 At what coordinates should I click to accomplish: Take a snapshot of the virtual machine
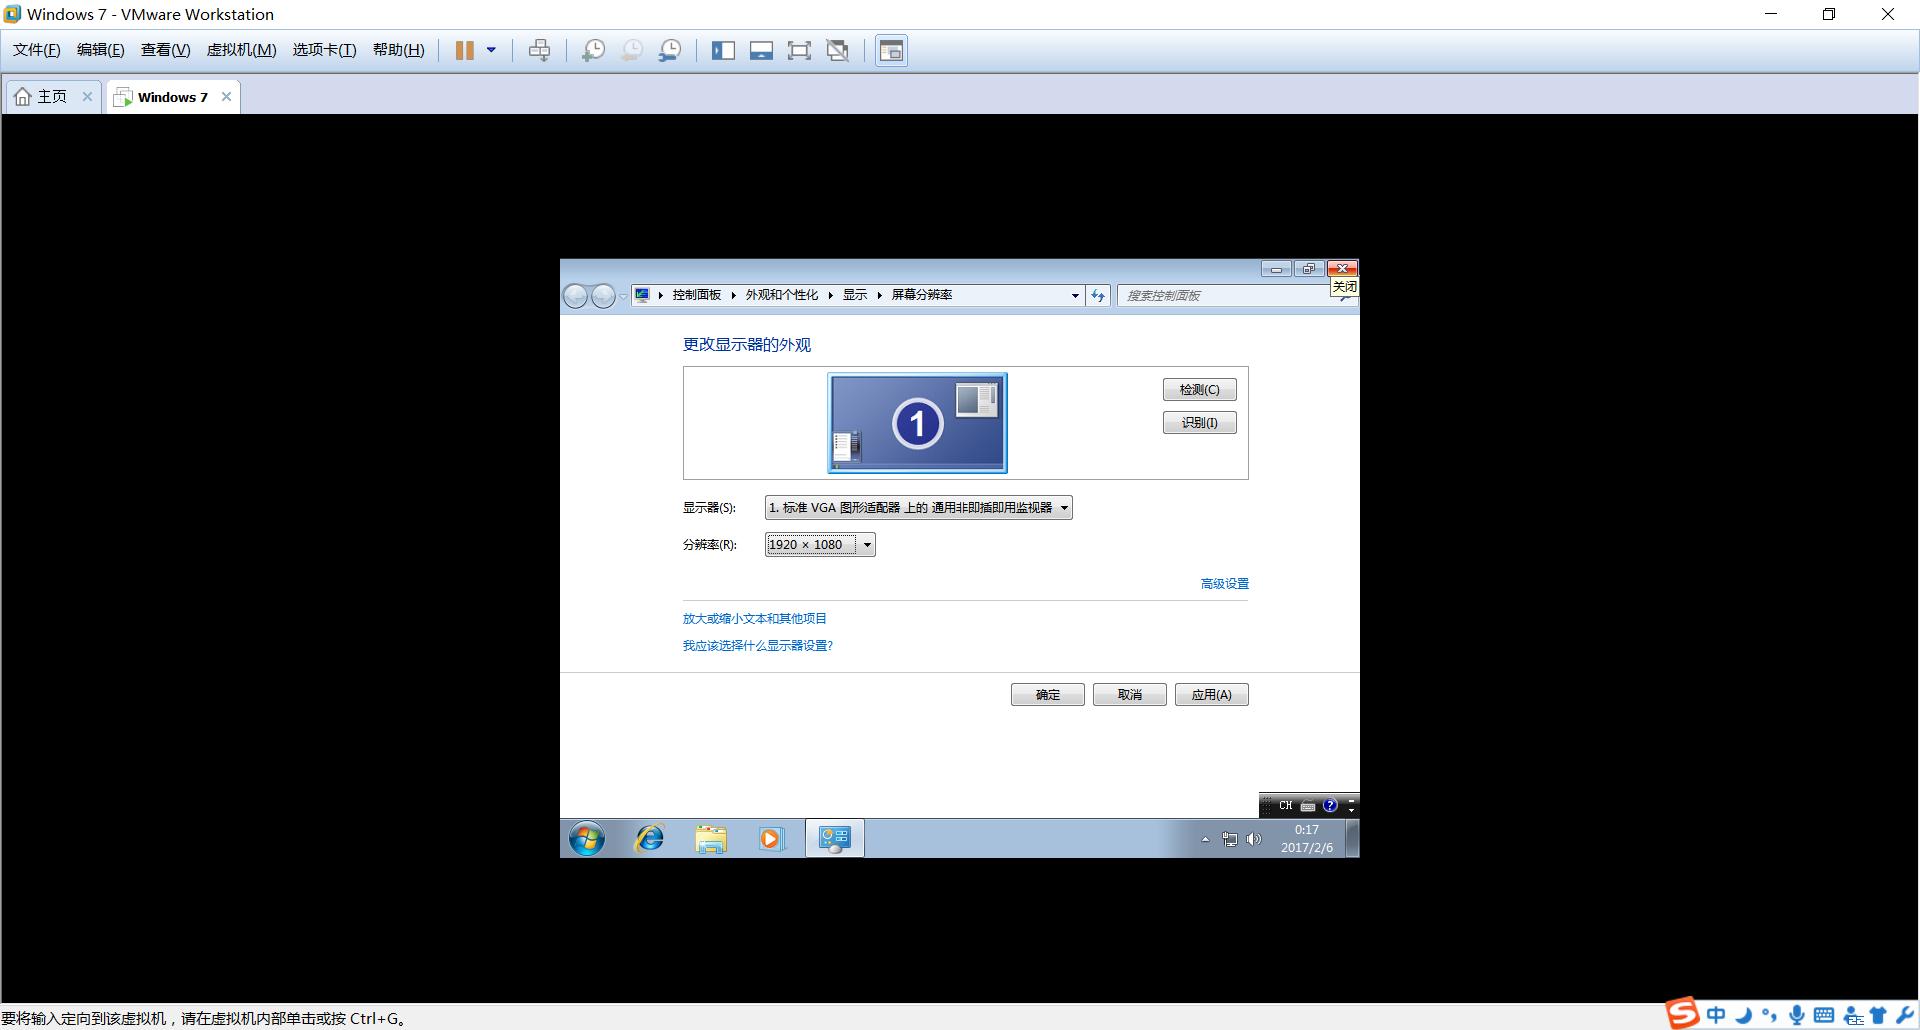tap(593, 50)
